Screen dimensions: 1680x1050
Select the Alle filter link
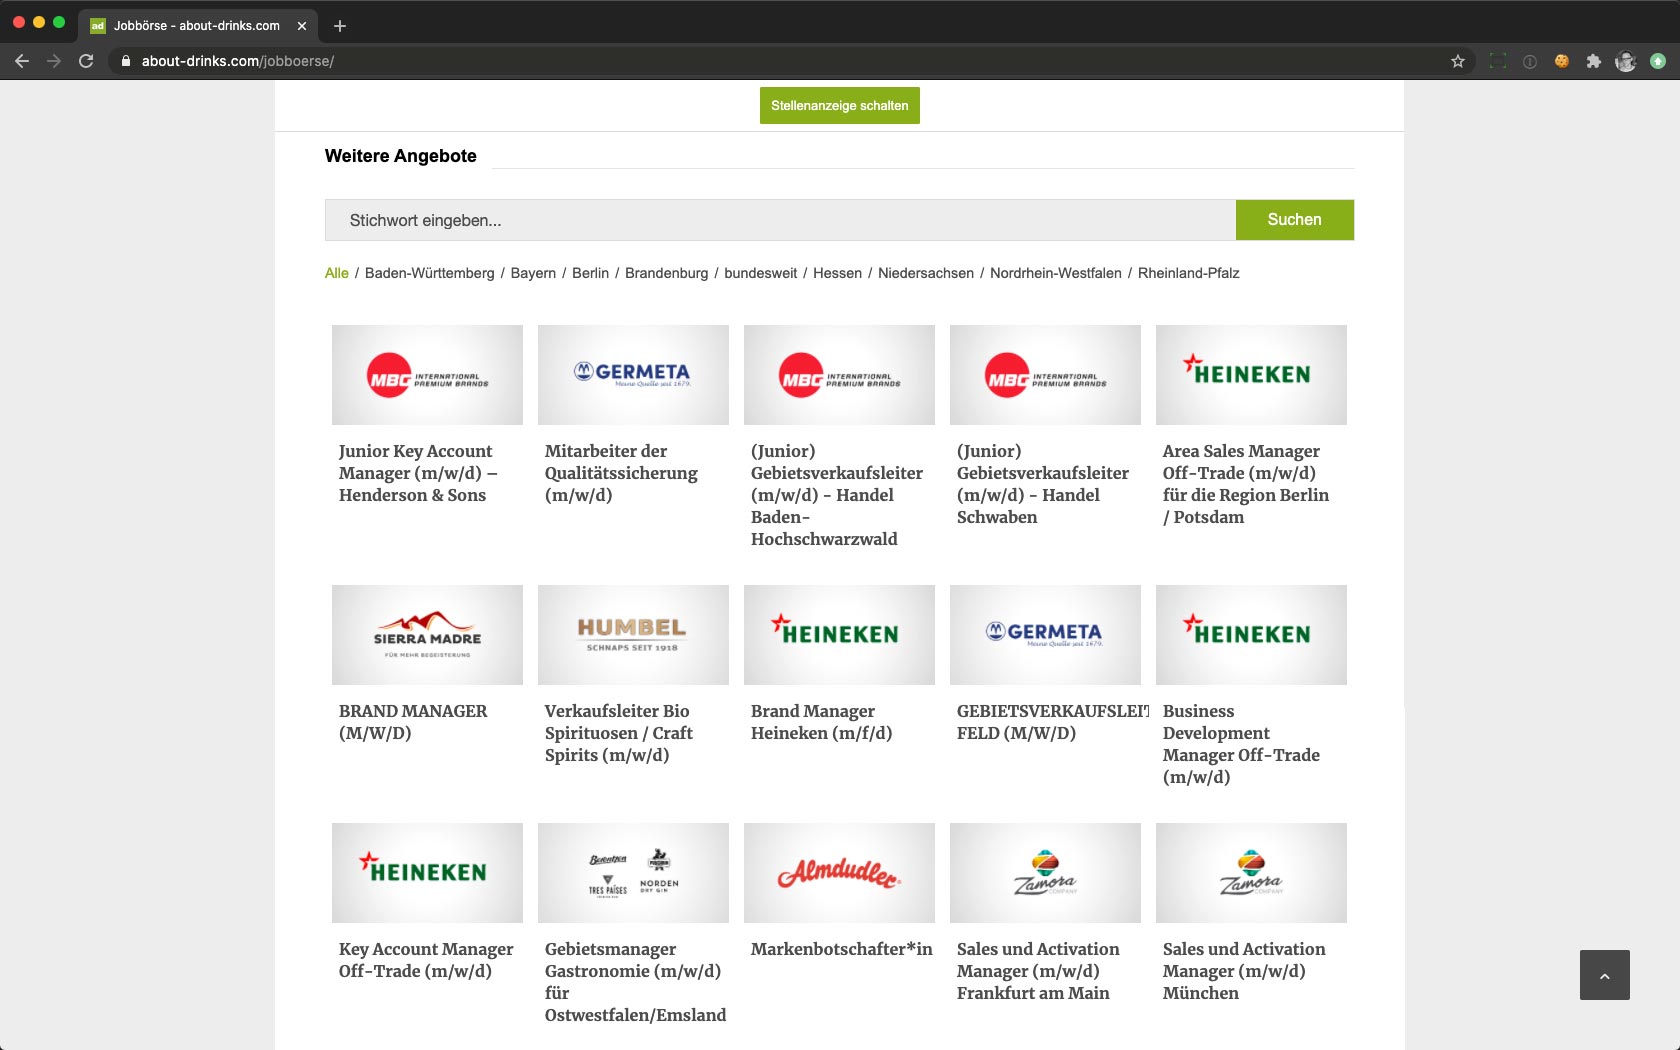pyautogui.click(x=336, y=273)
